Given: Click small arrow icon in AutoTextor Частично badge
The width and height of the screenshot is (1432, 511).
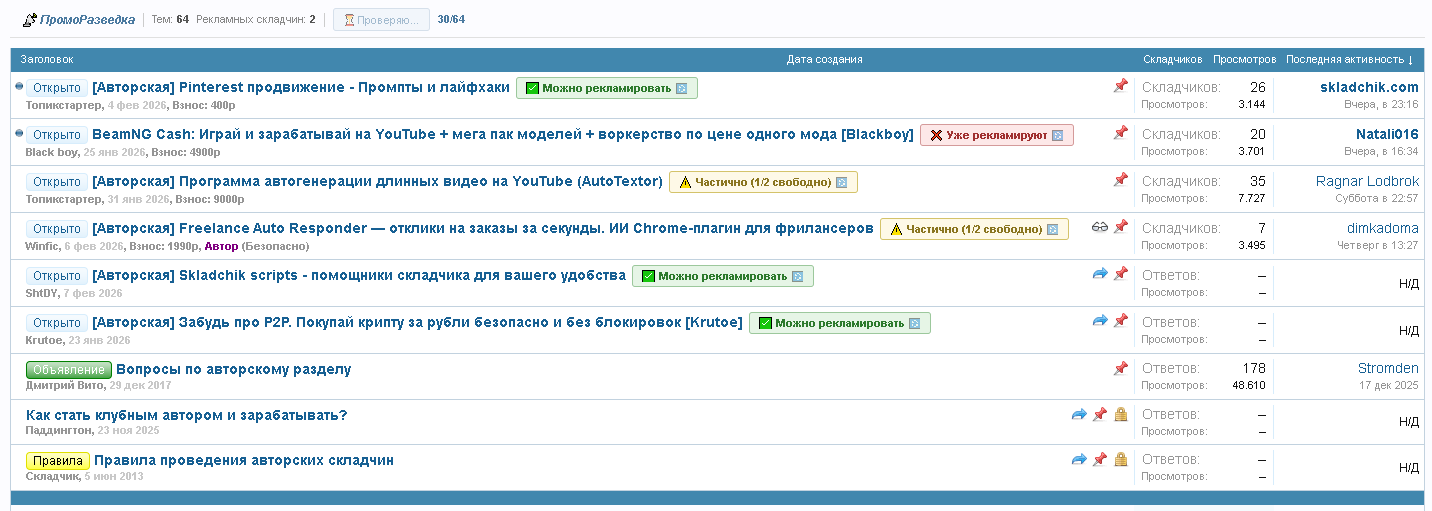Looking at the screenshot, I should [x=841, y=182].
